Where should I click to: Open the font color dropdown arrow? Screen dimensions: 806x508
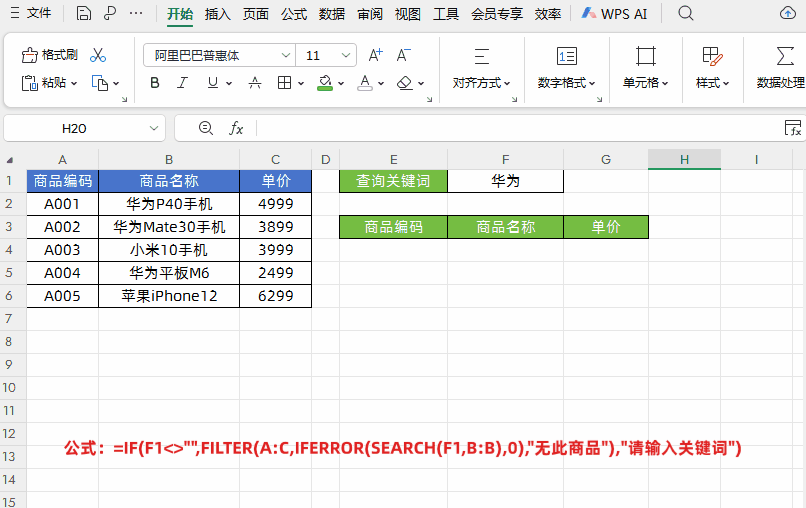click(381, 83)
